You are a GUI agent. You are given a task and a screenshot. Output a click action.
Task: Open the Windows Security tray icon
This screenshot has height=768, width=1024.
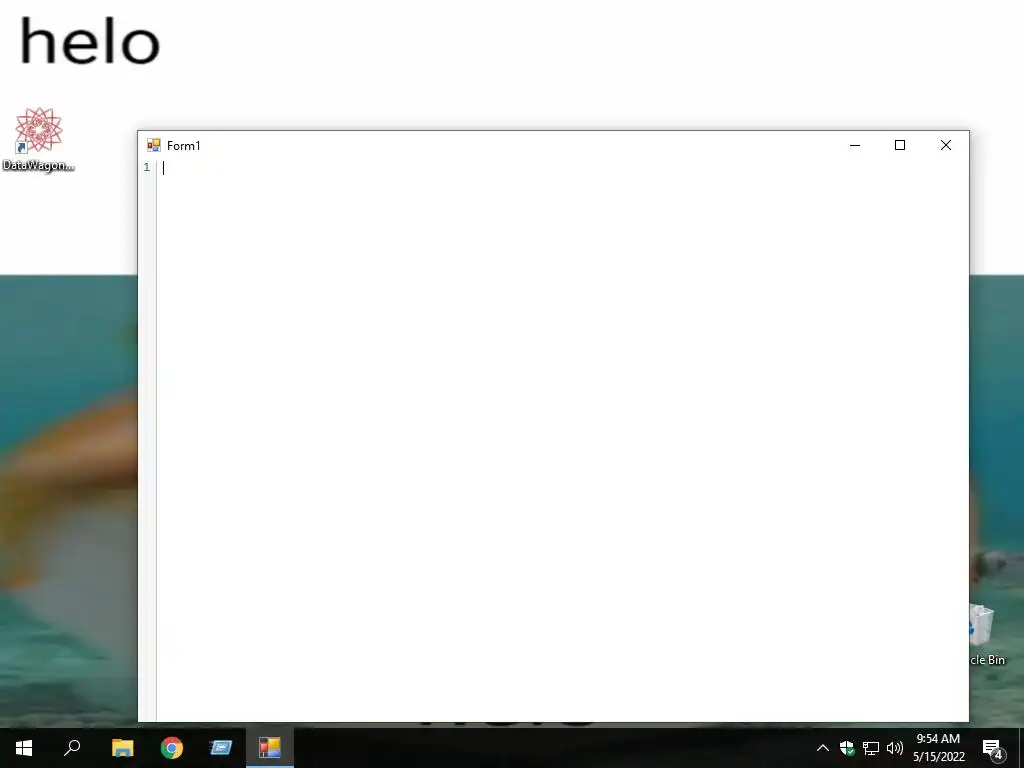(x=847, y=748)
